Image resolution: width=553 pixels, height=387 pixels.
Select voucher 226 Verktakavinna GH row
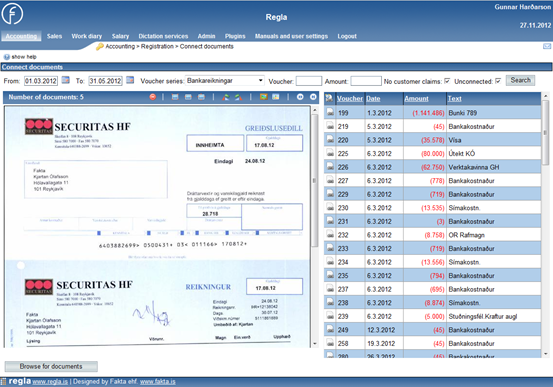pyautogui.click(x=432, y=167)
